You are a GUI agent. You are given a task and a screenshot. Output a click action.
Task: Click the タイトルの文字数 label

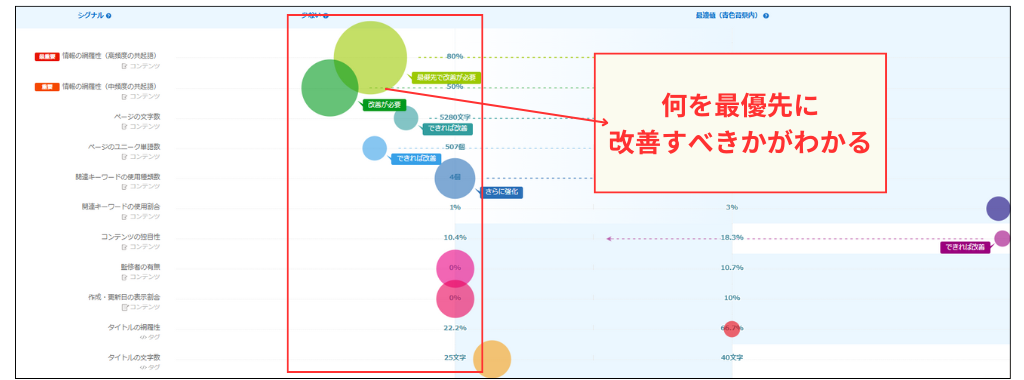tap(134, 357)
